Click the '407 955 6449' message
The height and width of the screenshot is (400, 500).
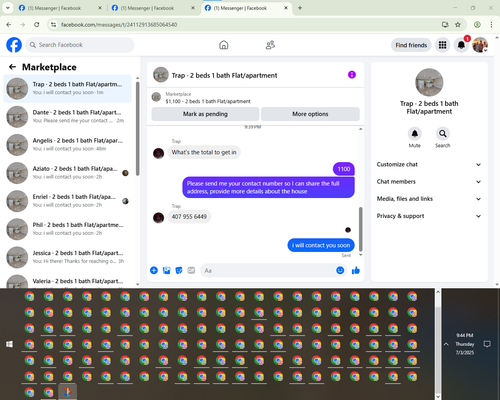click(189, 217)
